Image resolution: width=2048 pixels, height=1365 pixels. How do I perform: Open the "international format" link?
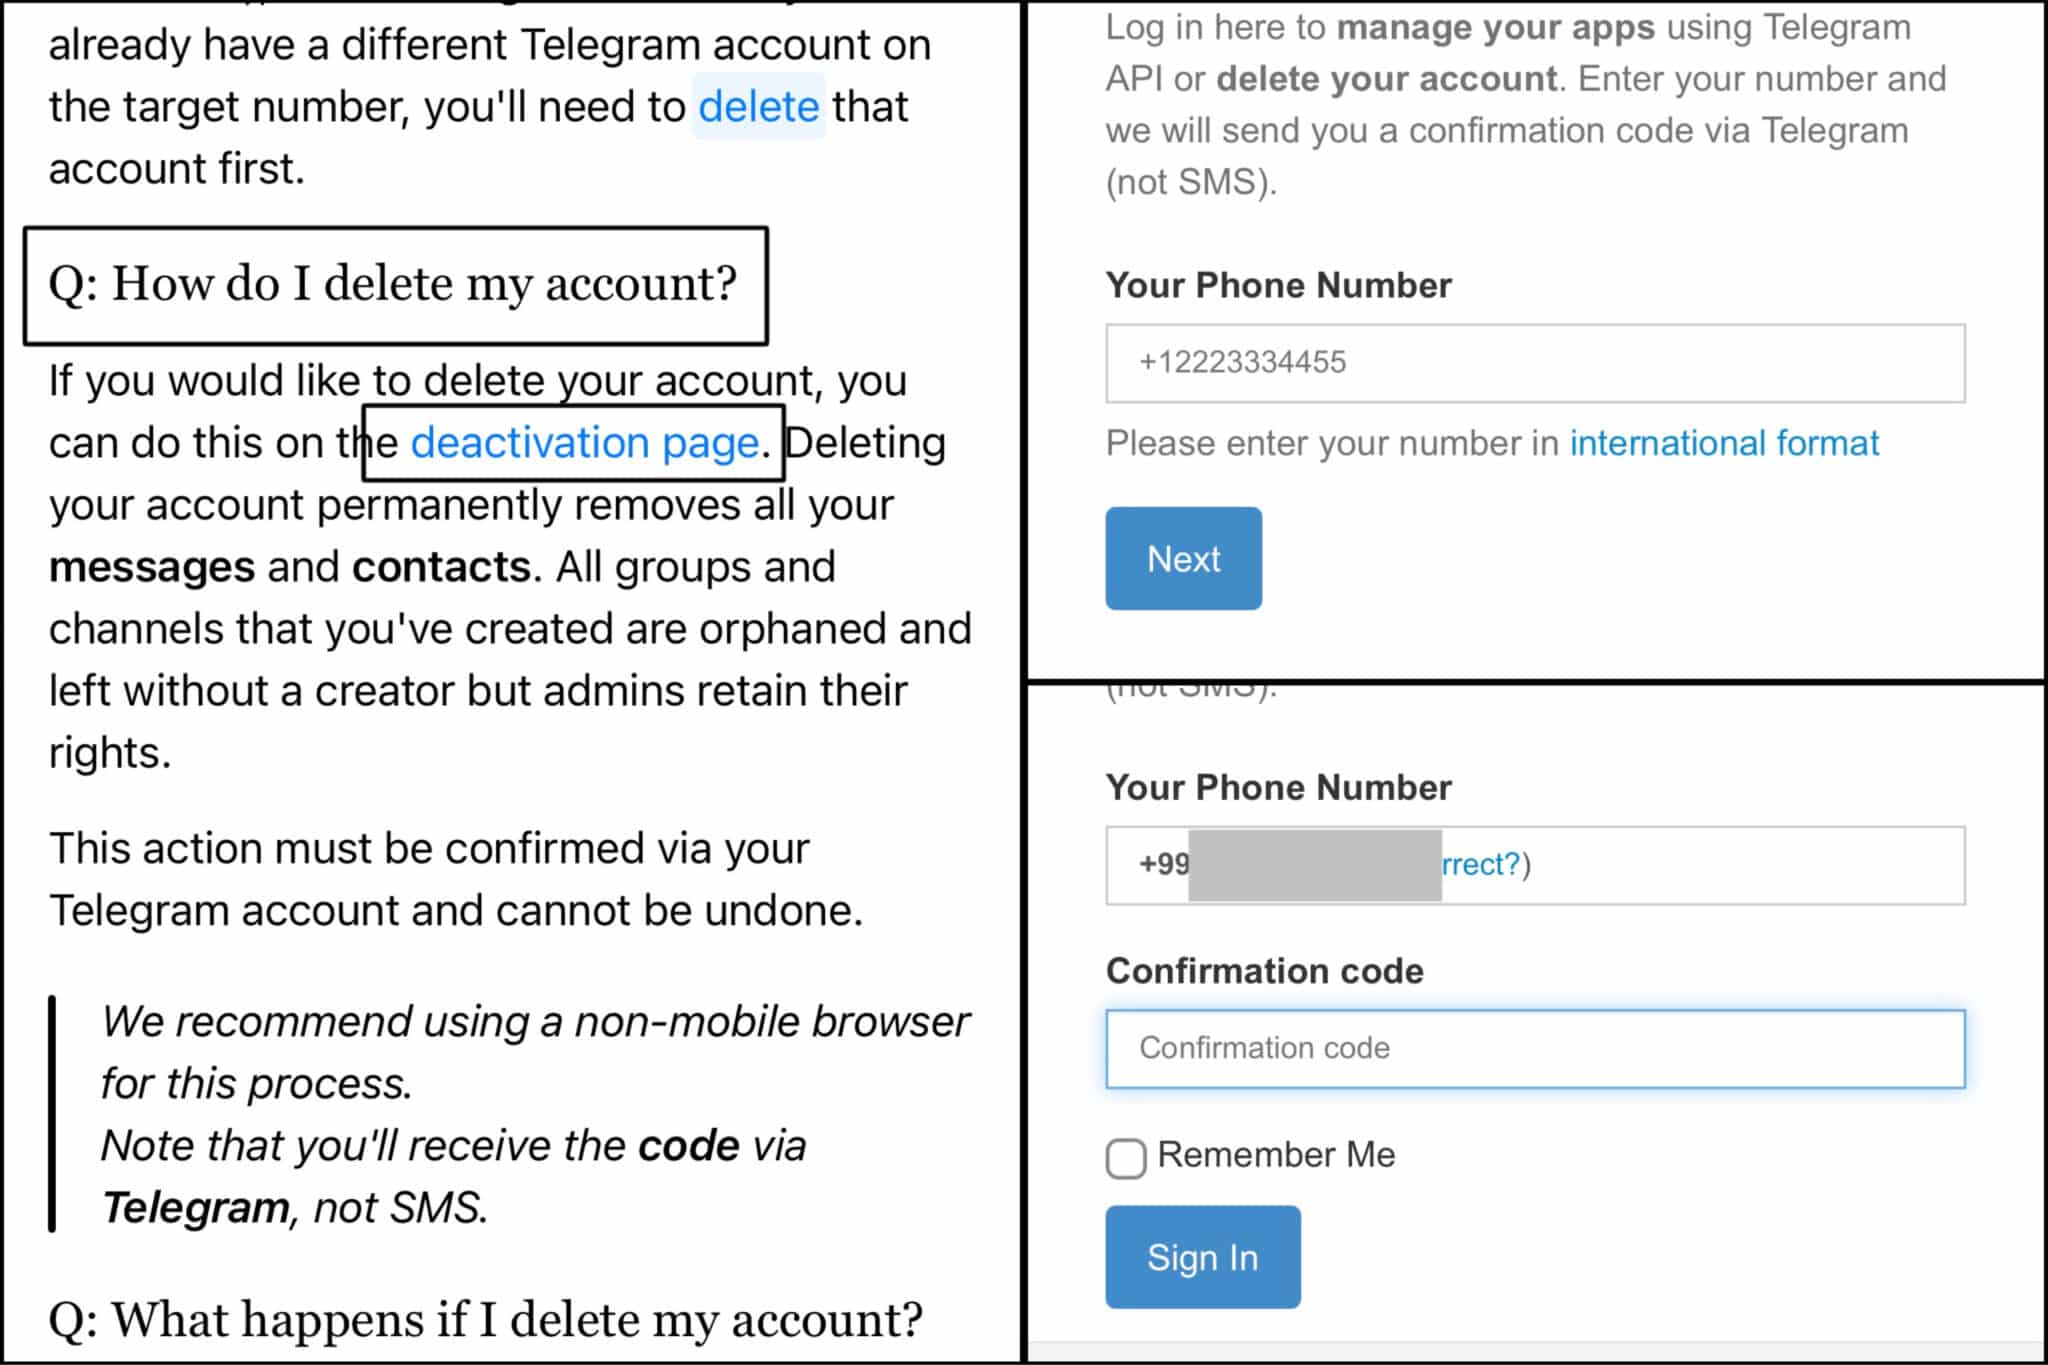click(1724, 443)
